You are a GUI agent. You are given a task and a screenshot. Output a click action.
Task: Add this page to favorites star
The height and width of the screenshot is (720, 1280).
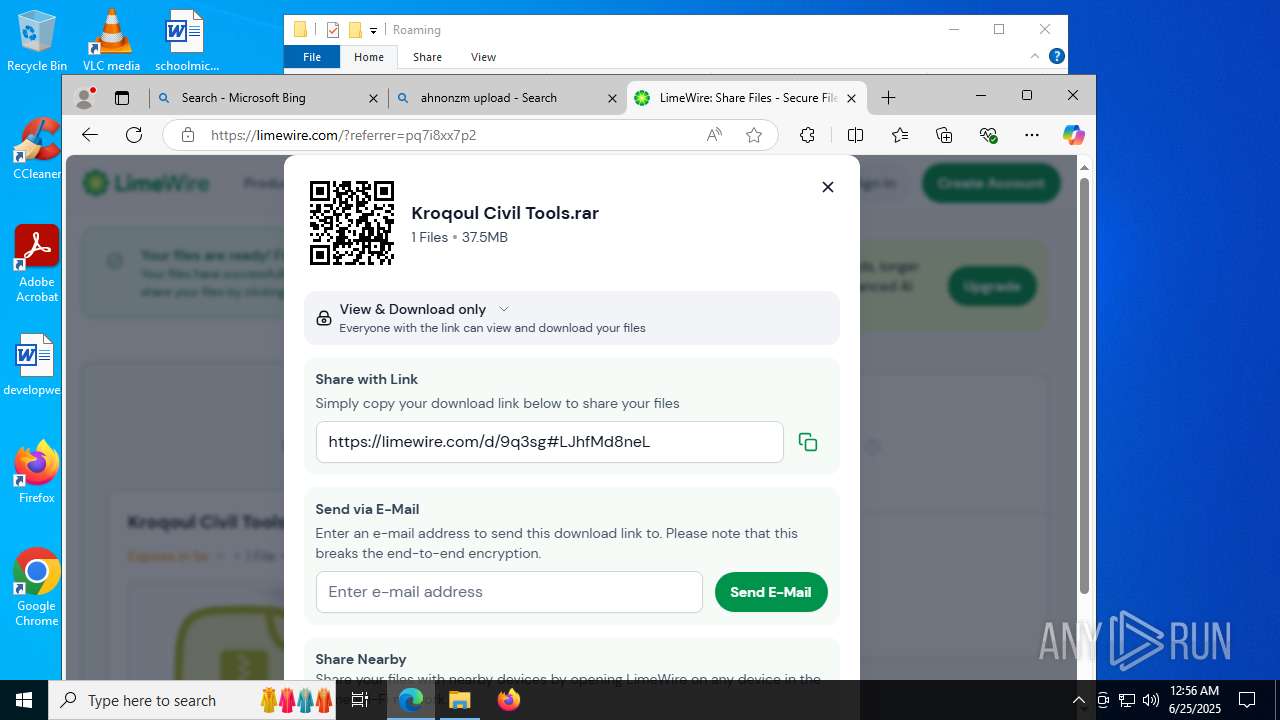754,135
